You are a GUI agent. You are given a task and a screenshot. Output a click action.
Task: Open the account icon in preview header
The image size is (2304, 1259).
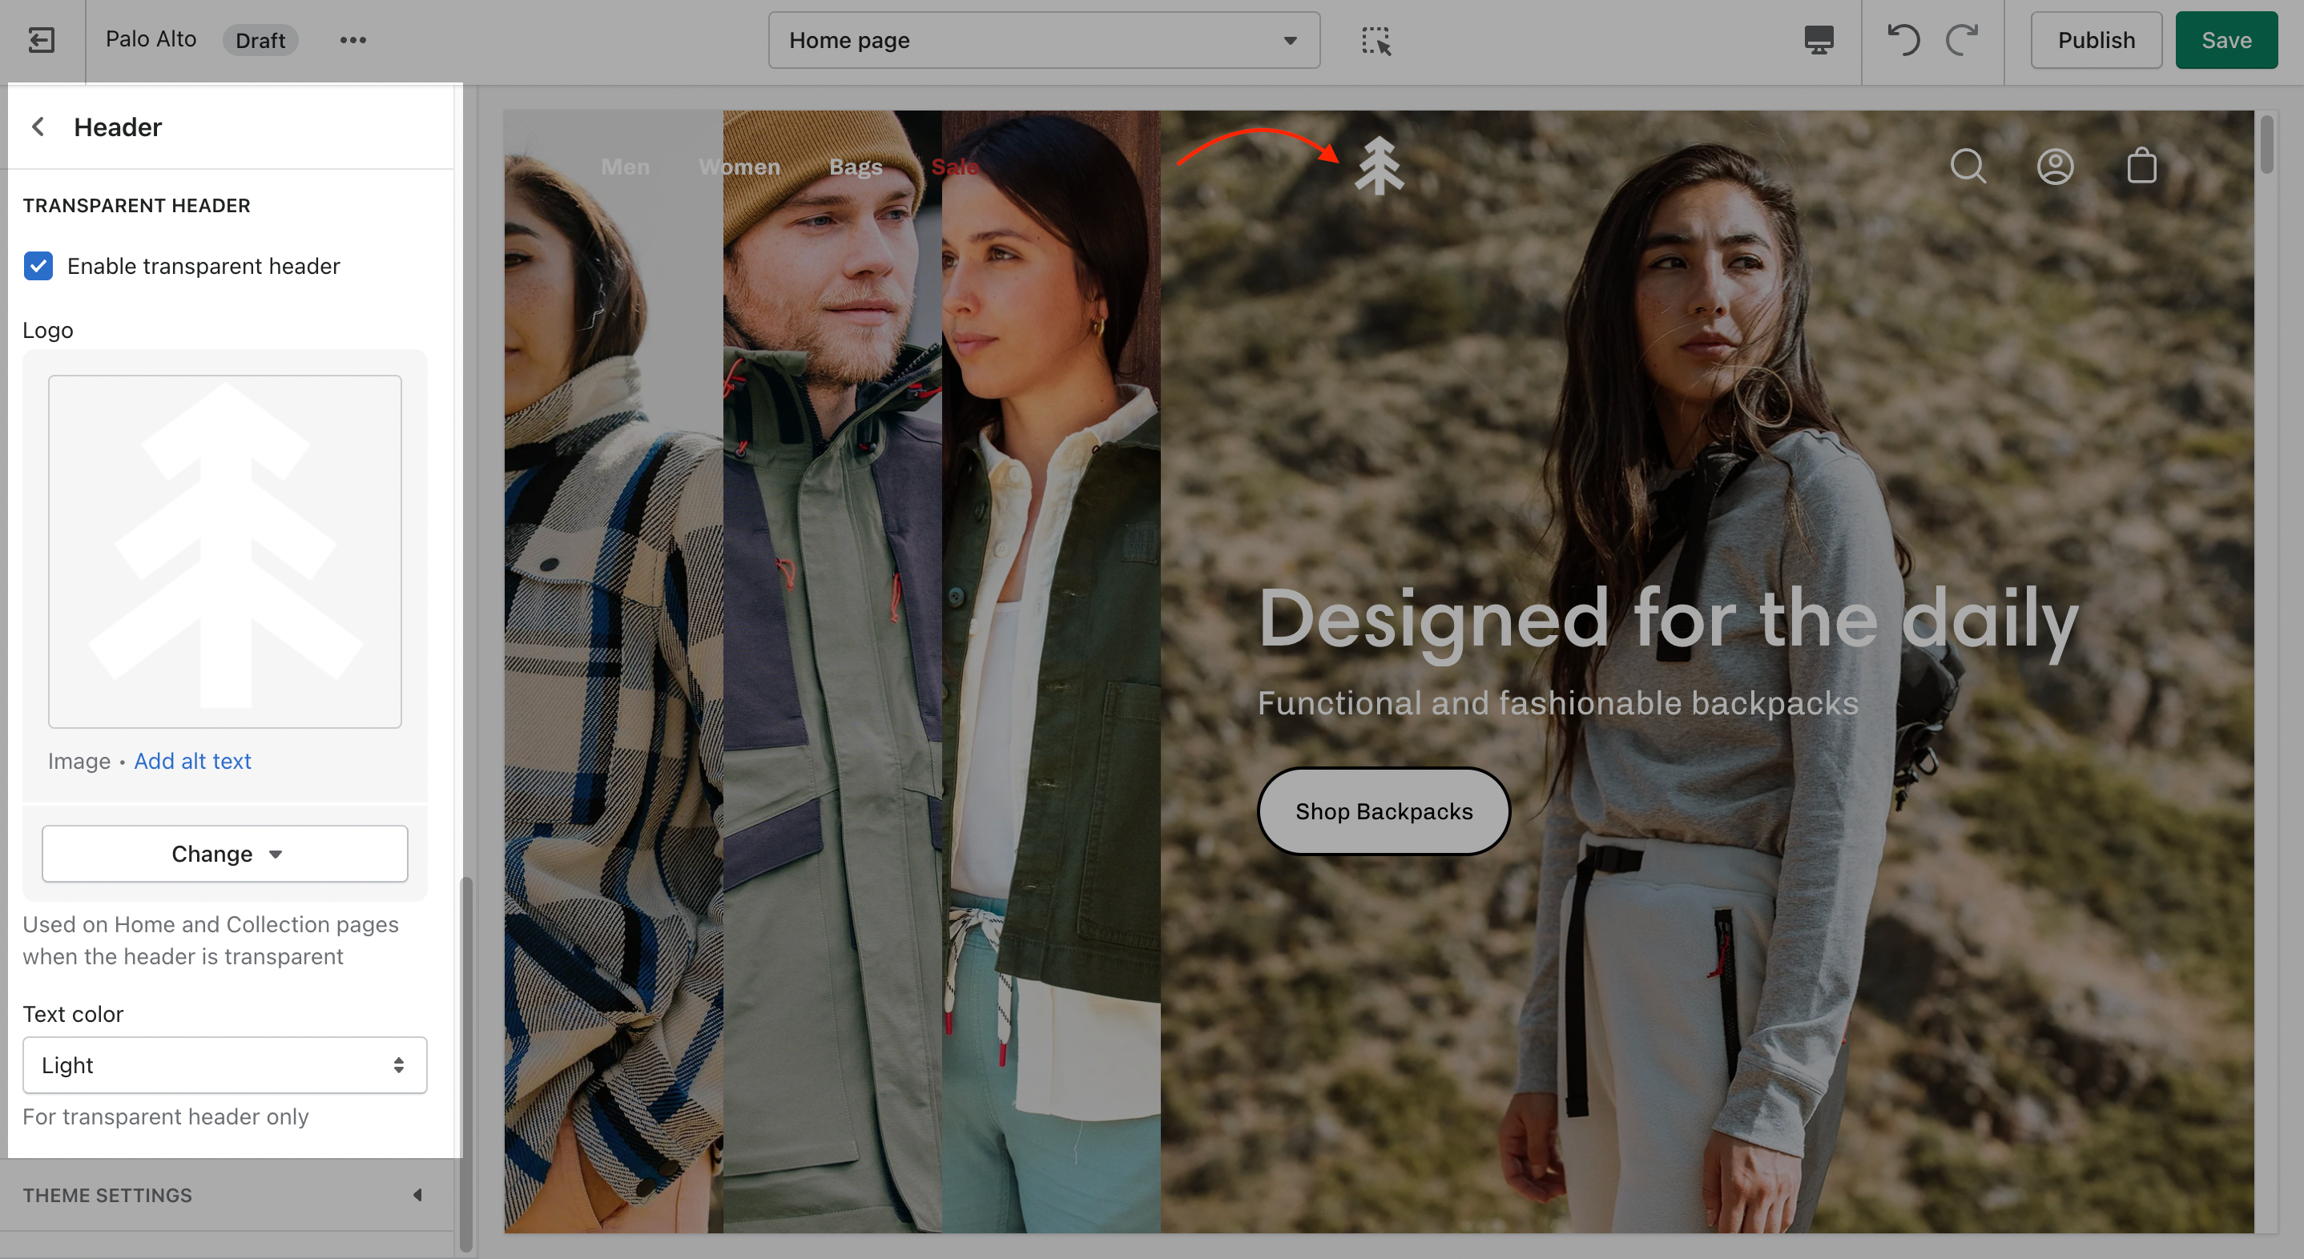tap(2055, 166)
